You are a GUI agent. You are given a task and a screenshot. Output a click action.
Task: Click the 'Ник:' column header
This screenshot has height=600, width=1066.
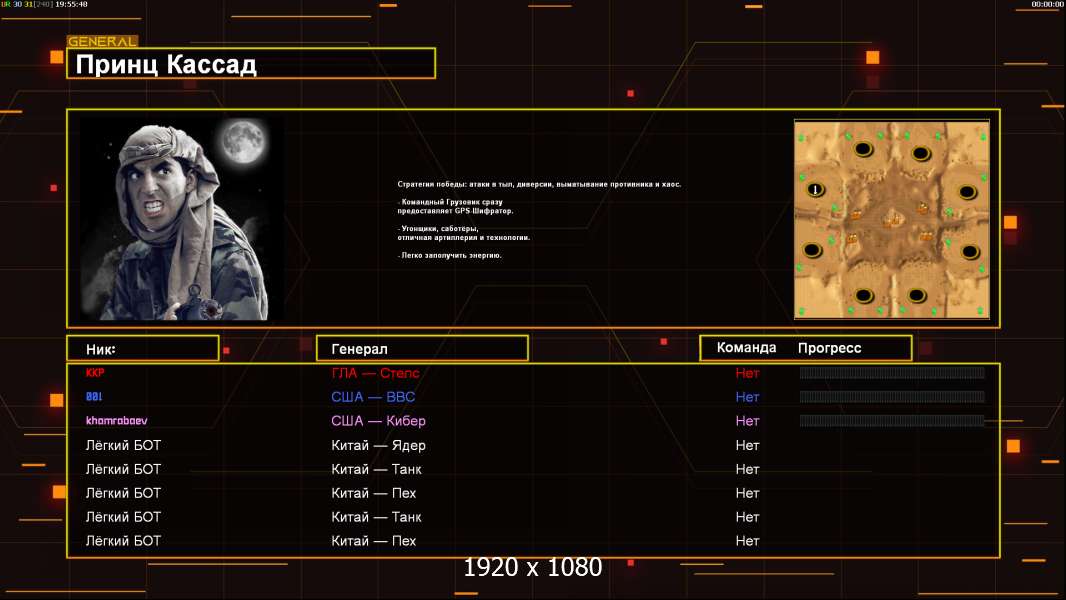[x=142, y=349]
